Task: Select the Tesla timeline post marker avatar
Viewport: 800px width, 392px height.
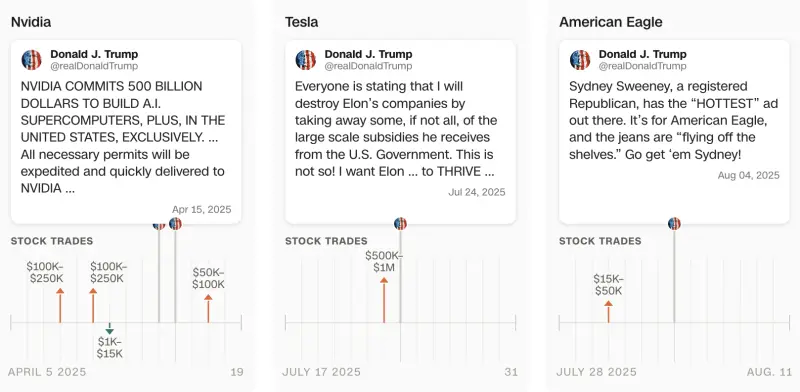Action: point(401,224)
